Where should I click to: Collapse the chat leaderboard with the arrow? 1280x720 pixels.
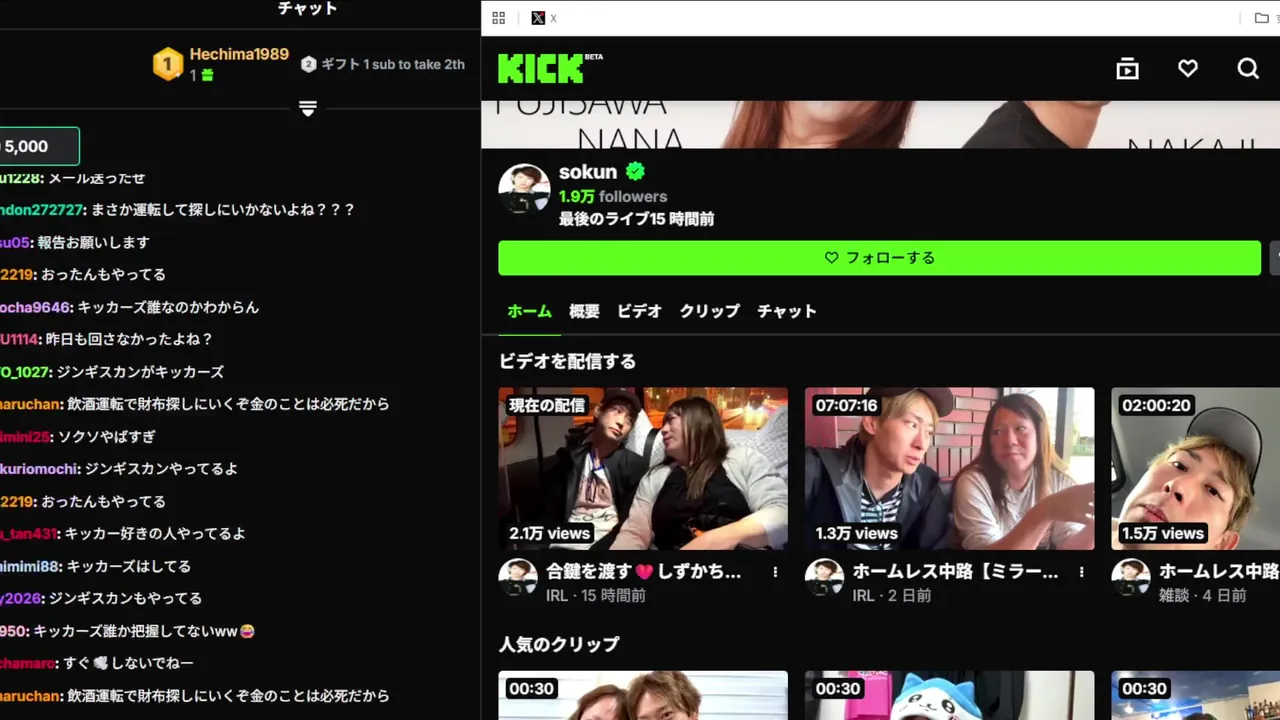coord(308,108)
